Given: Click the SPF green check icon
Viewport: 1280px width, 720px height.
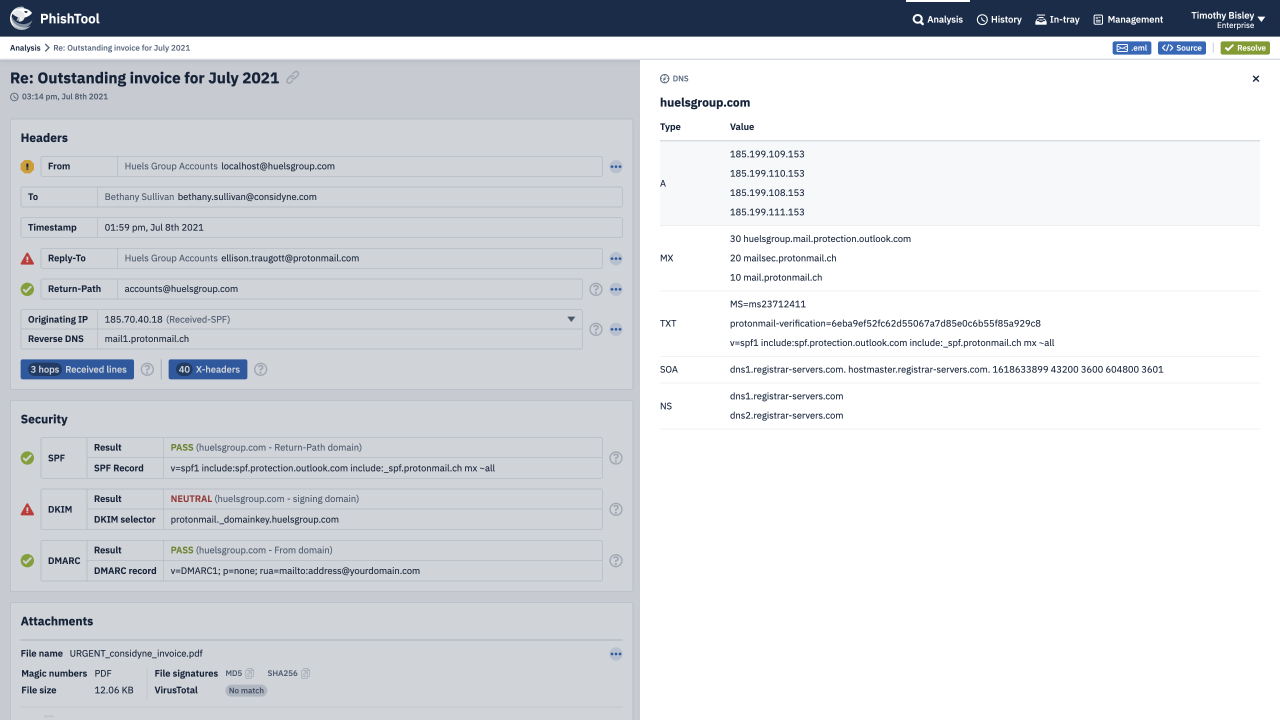Looking at the screenshot, I should pyautogui.click(x=27, y=458).
